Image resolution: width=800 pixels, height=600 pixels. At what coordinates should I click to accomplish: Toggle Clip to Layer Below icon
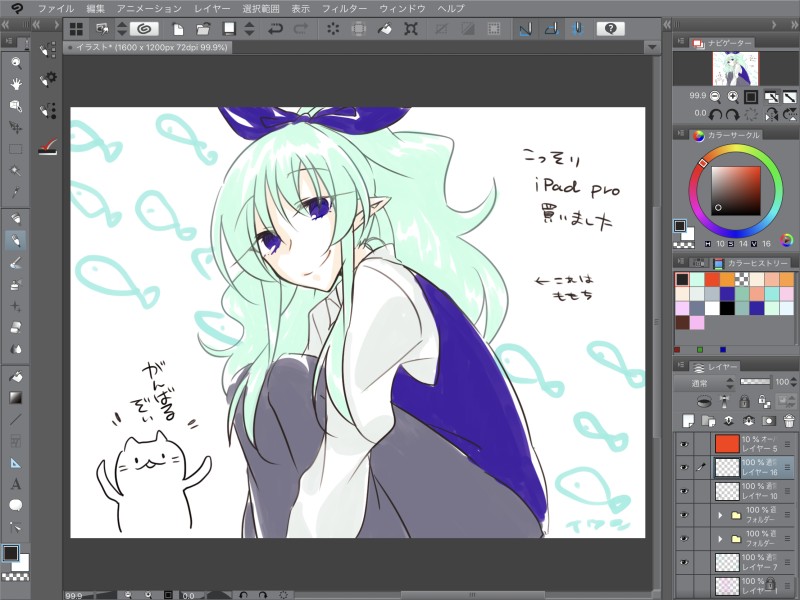click(704, 402)
